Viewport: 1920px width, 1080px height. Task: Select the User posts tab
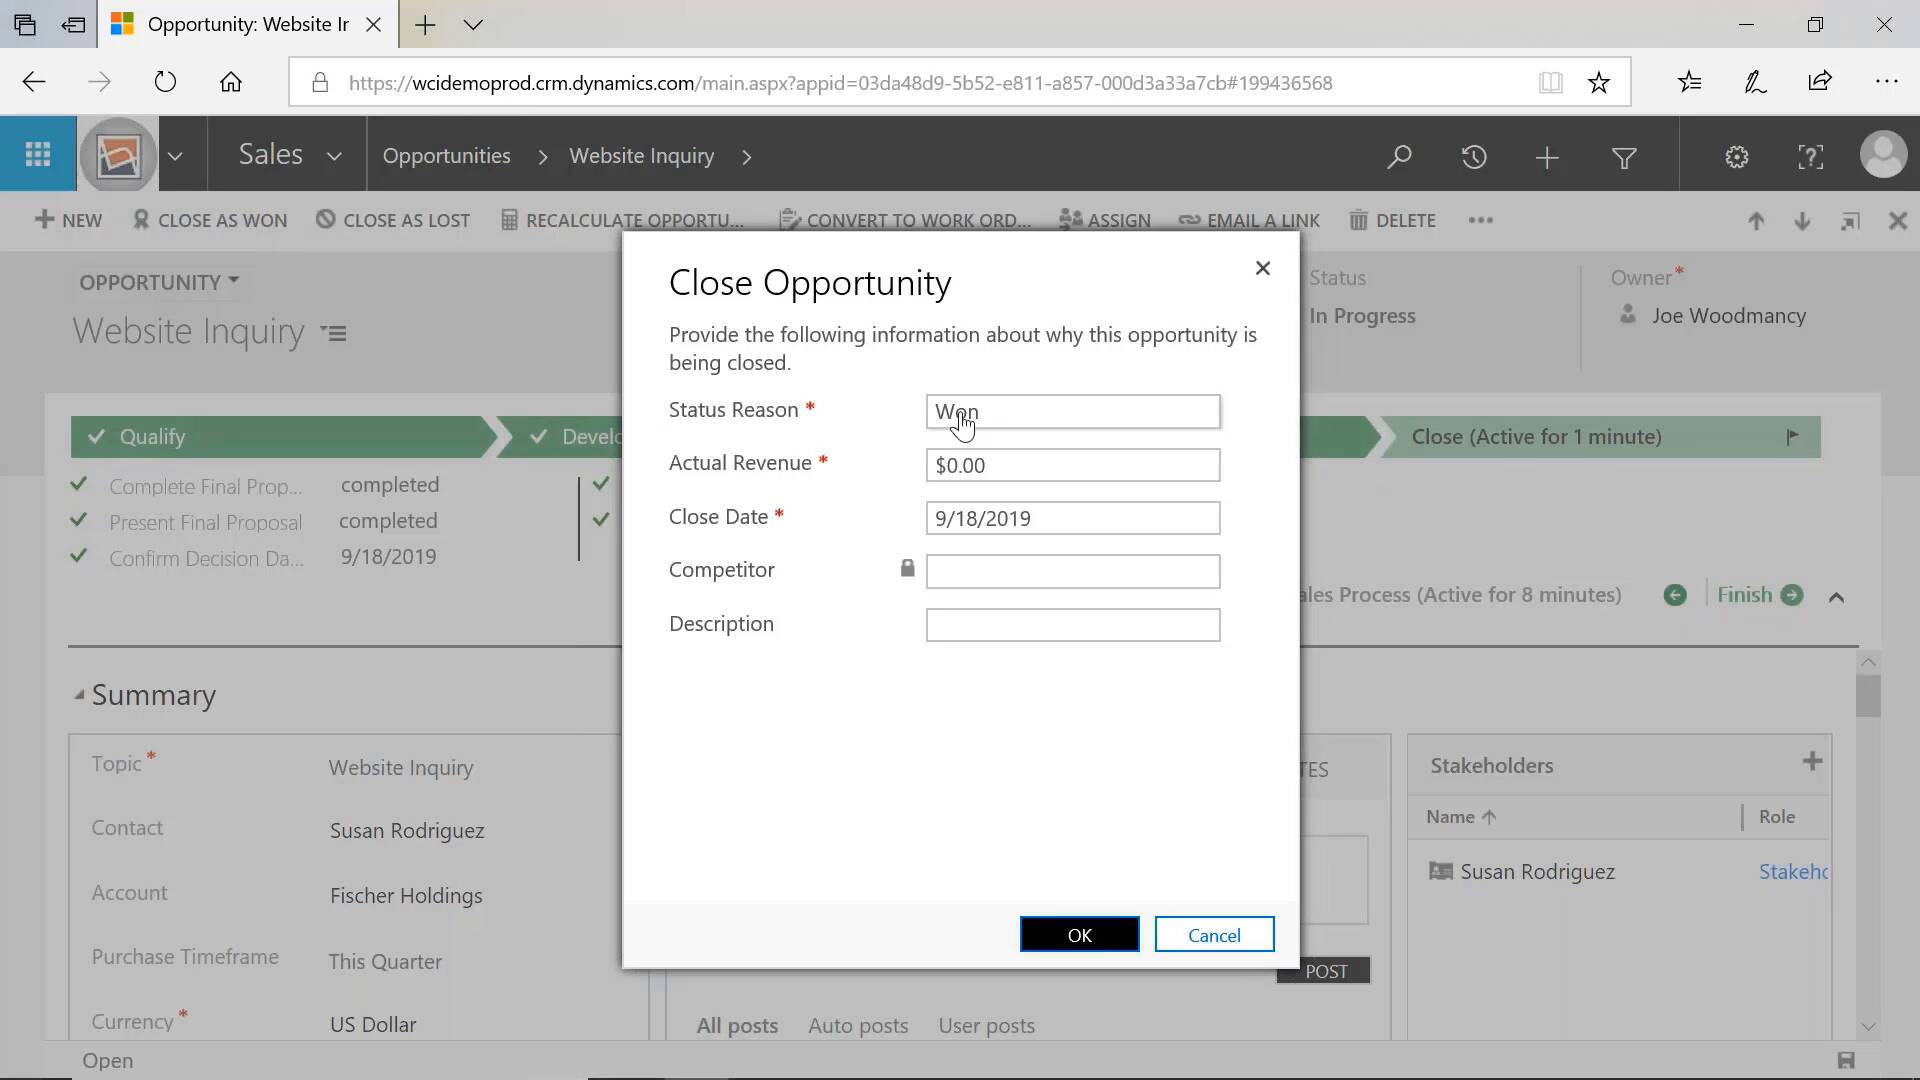click(x=986, y=1025)
